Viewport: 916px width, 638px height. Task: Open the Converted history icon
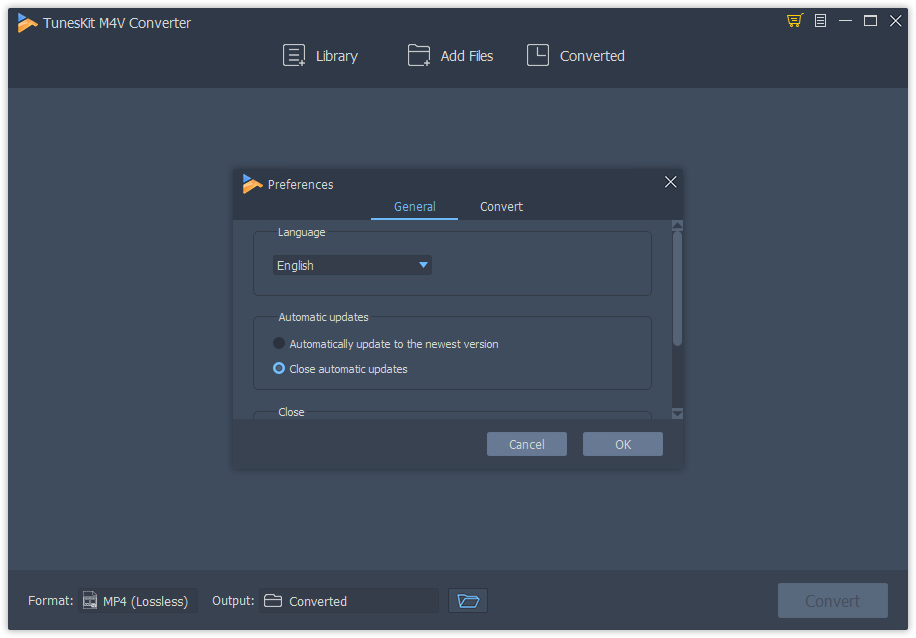(537, 55)
